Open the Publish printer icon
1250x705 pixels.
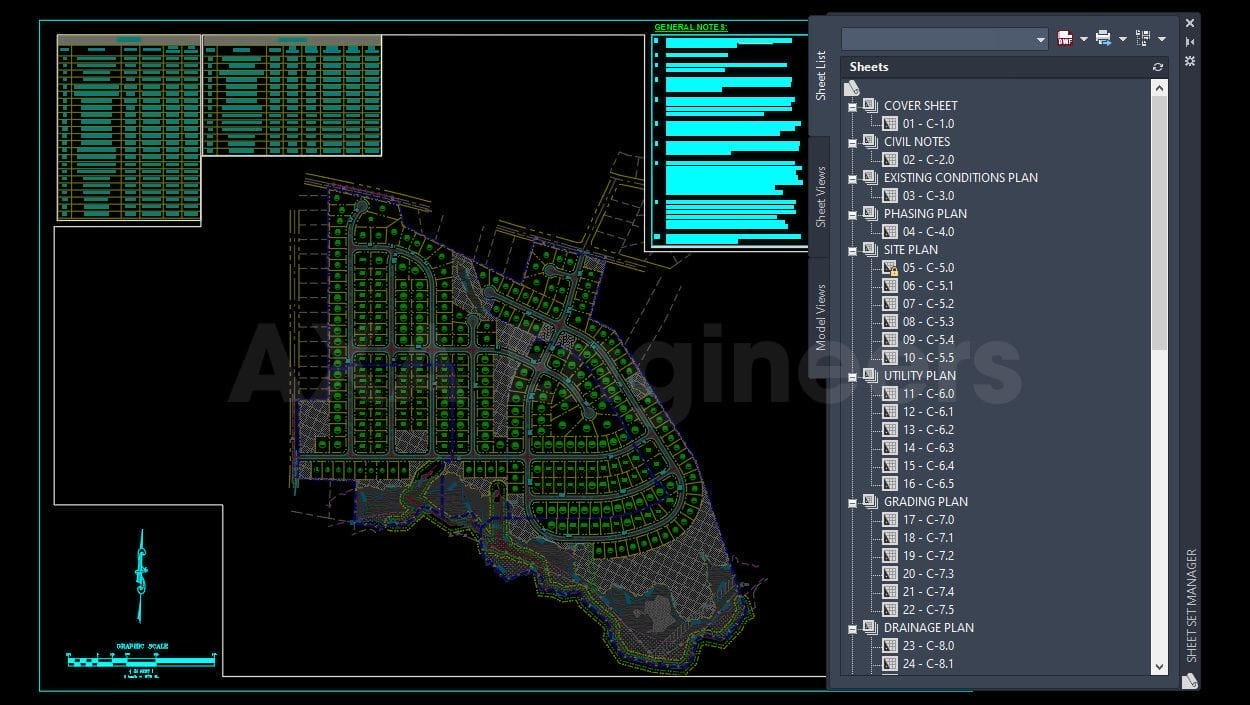tap(1102, 38)
